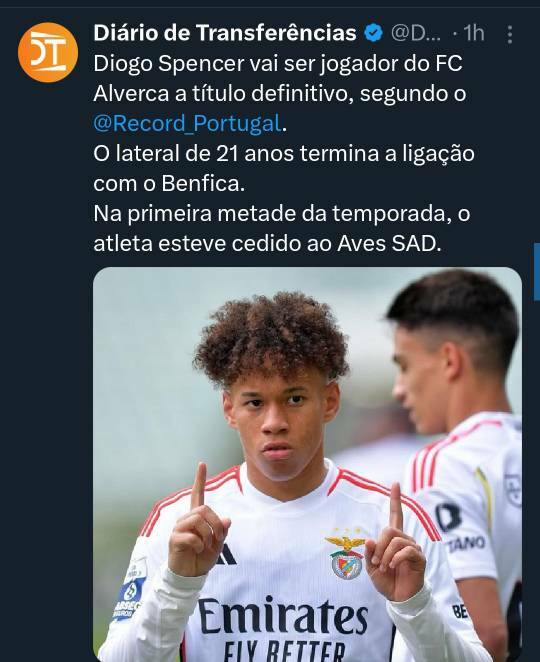
Task: Click the truncated @D... handle
Action: coord(416,33)
